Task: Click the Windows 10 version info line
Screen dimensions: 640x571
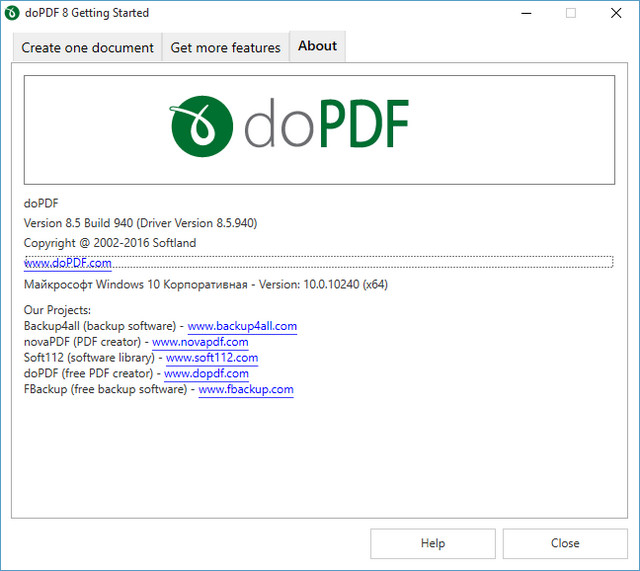Action: pyautogui.click(x=205, y=284)
